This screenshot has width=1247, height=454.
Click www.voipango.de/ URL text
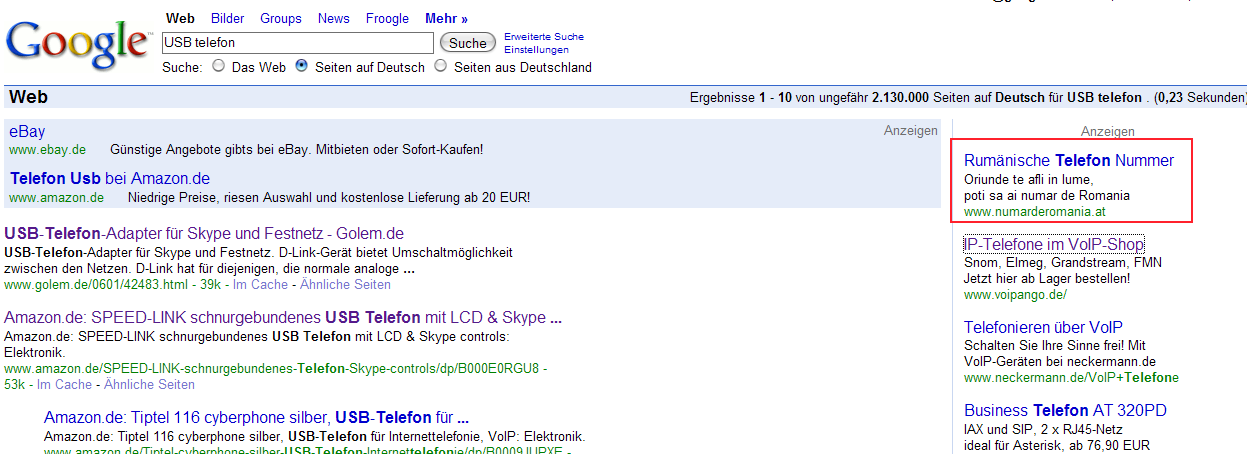pyautogui.click(x=1015, y=295)
